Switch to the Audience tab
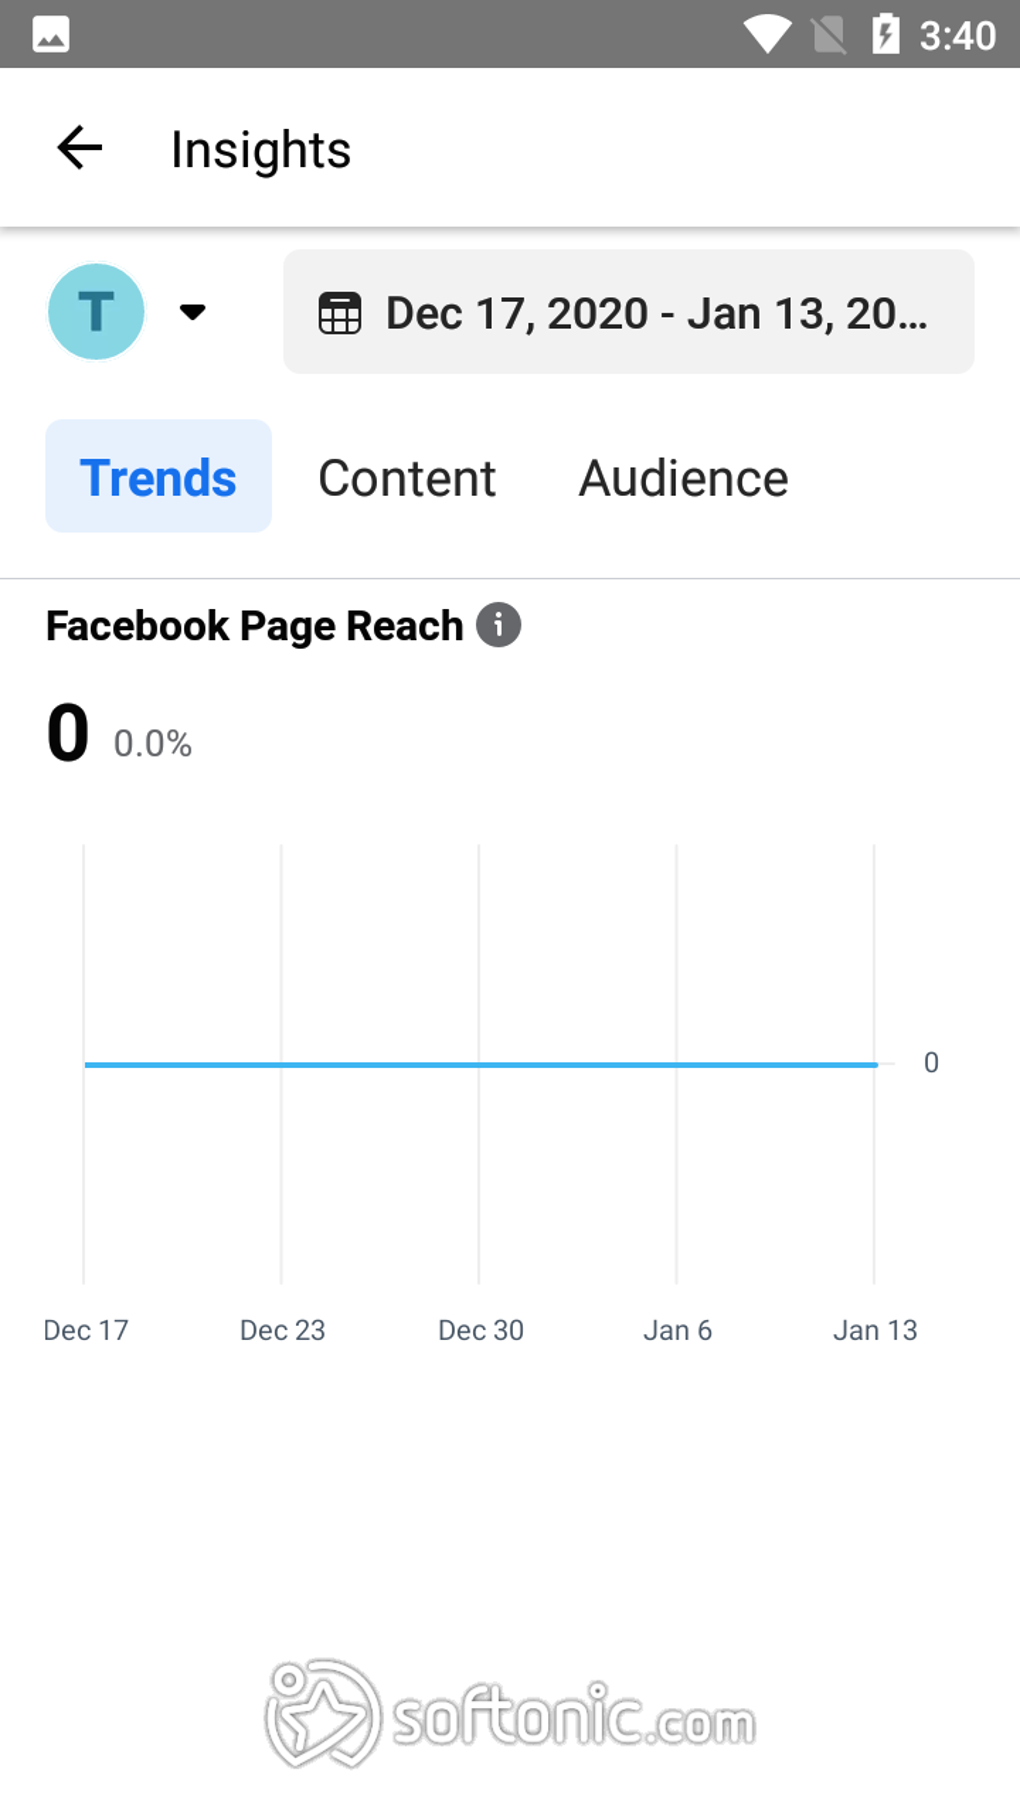 pos(684,478)
